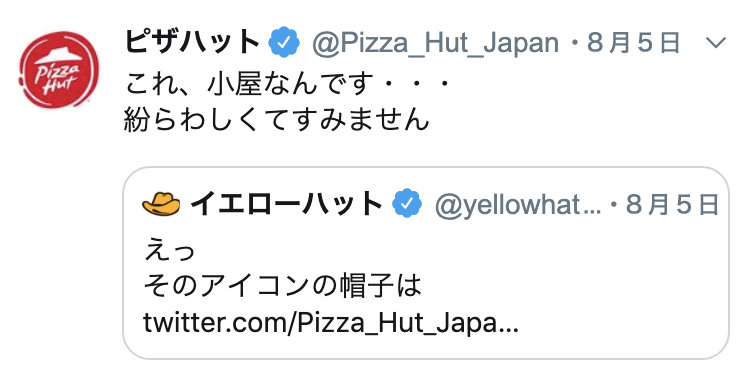
Task: Click the cowboy hat emoji icon
Action: click(161, 204)
